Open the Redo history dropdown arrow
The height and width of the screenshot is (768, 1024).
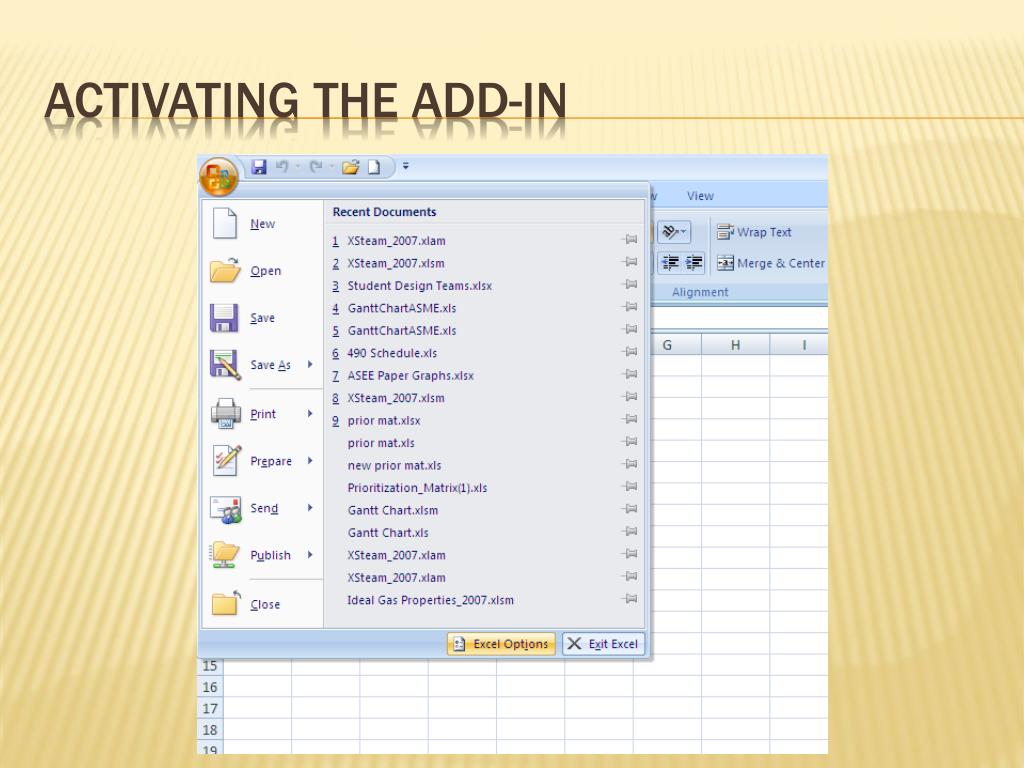click(331, 167)
